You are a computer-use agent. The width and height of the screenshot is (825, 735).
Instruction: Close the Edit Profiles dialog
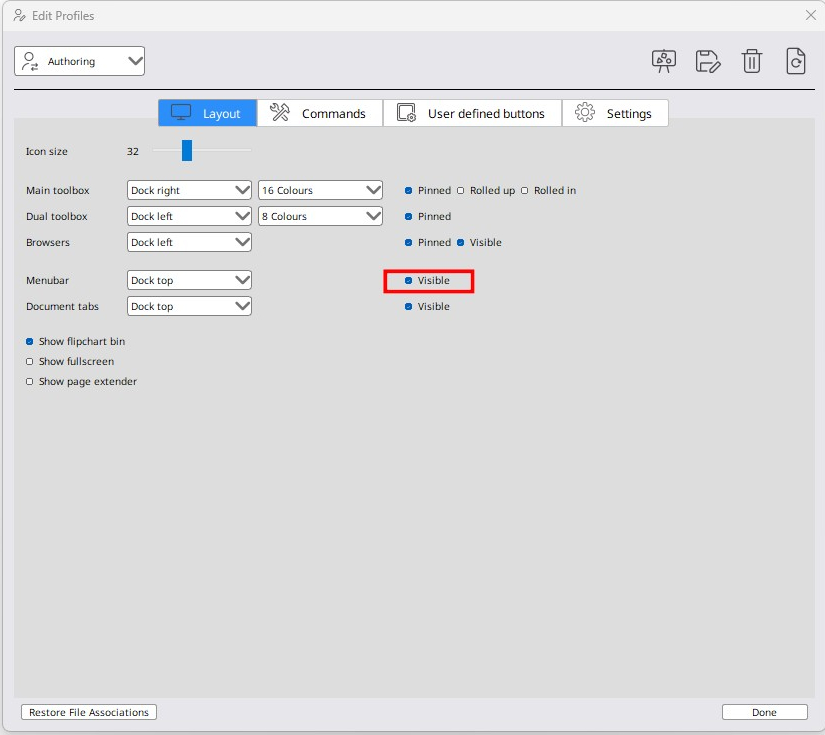(x=810, y=15)
